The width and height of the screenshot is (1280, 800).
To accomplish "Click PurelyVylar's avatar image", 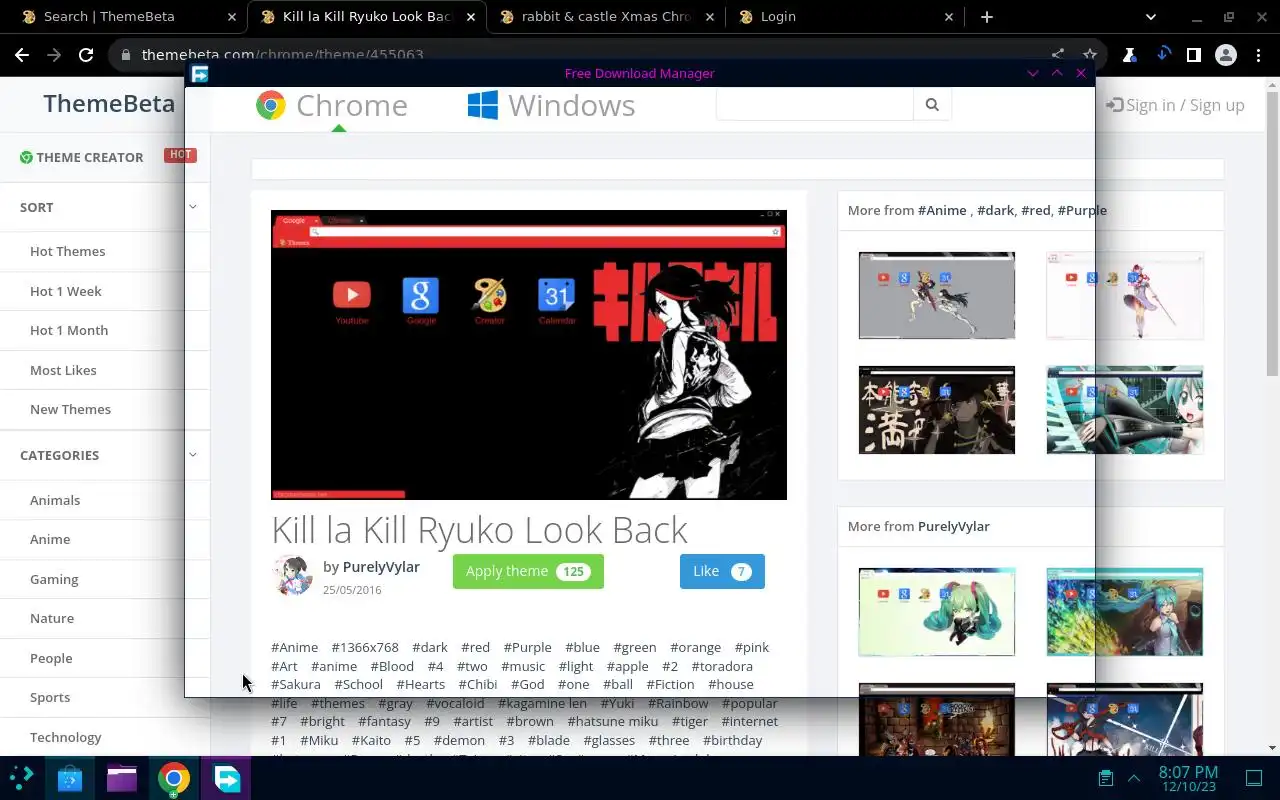I will click(x=292, y=575).
